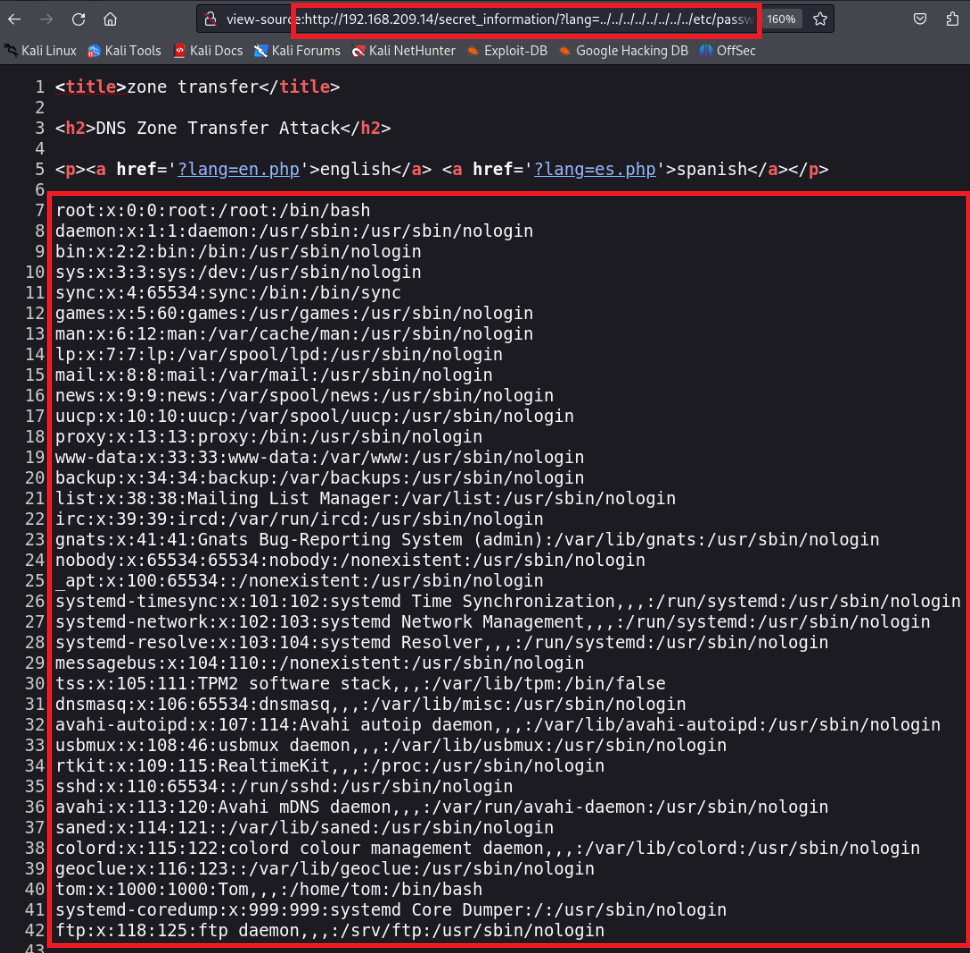Click the systemd-timesync line
Image resolution: width=970 pixels, height=953 pixels.
point(508,601)
